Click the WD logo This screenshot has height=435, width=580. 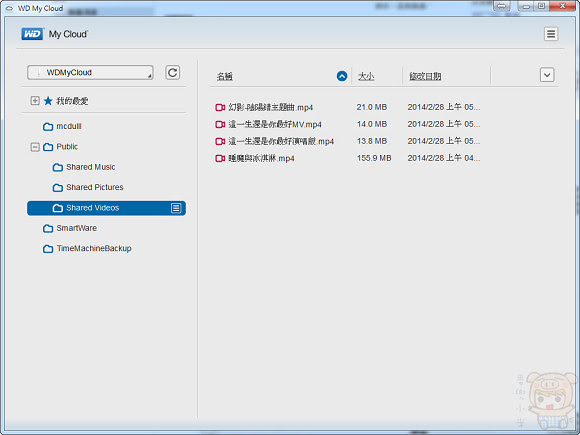pos(32,34)
